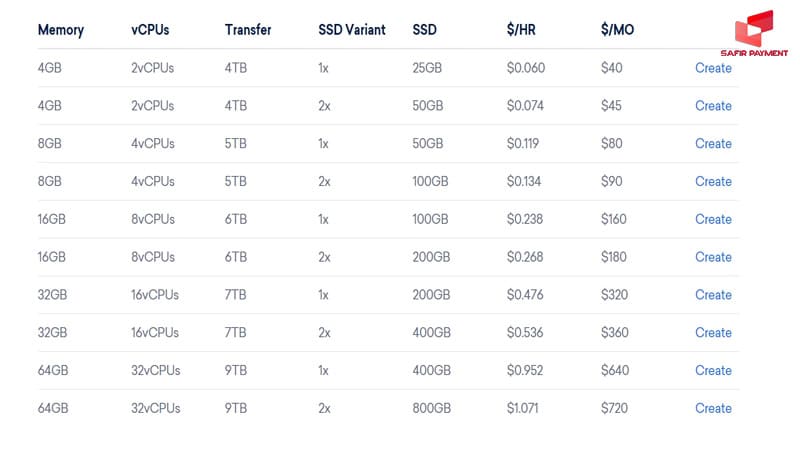Click the $/HR column header
Image resolution: width=800 pixels, height=450 pixels.
pyautogui.click(x=522, y=30)
